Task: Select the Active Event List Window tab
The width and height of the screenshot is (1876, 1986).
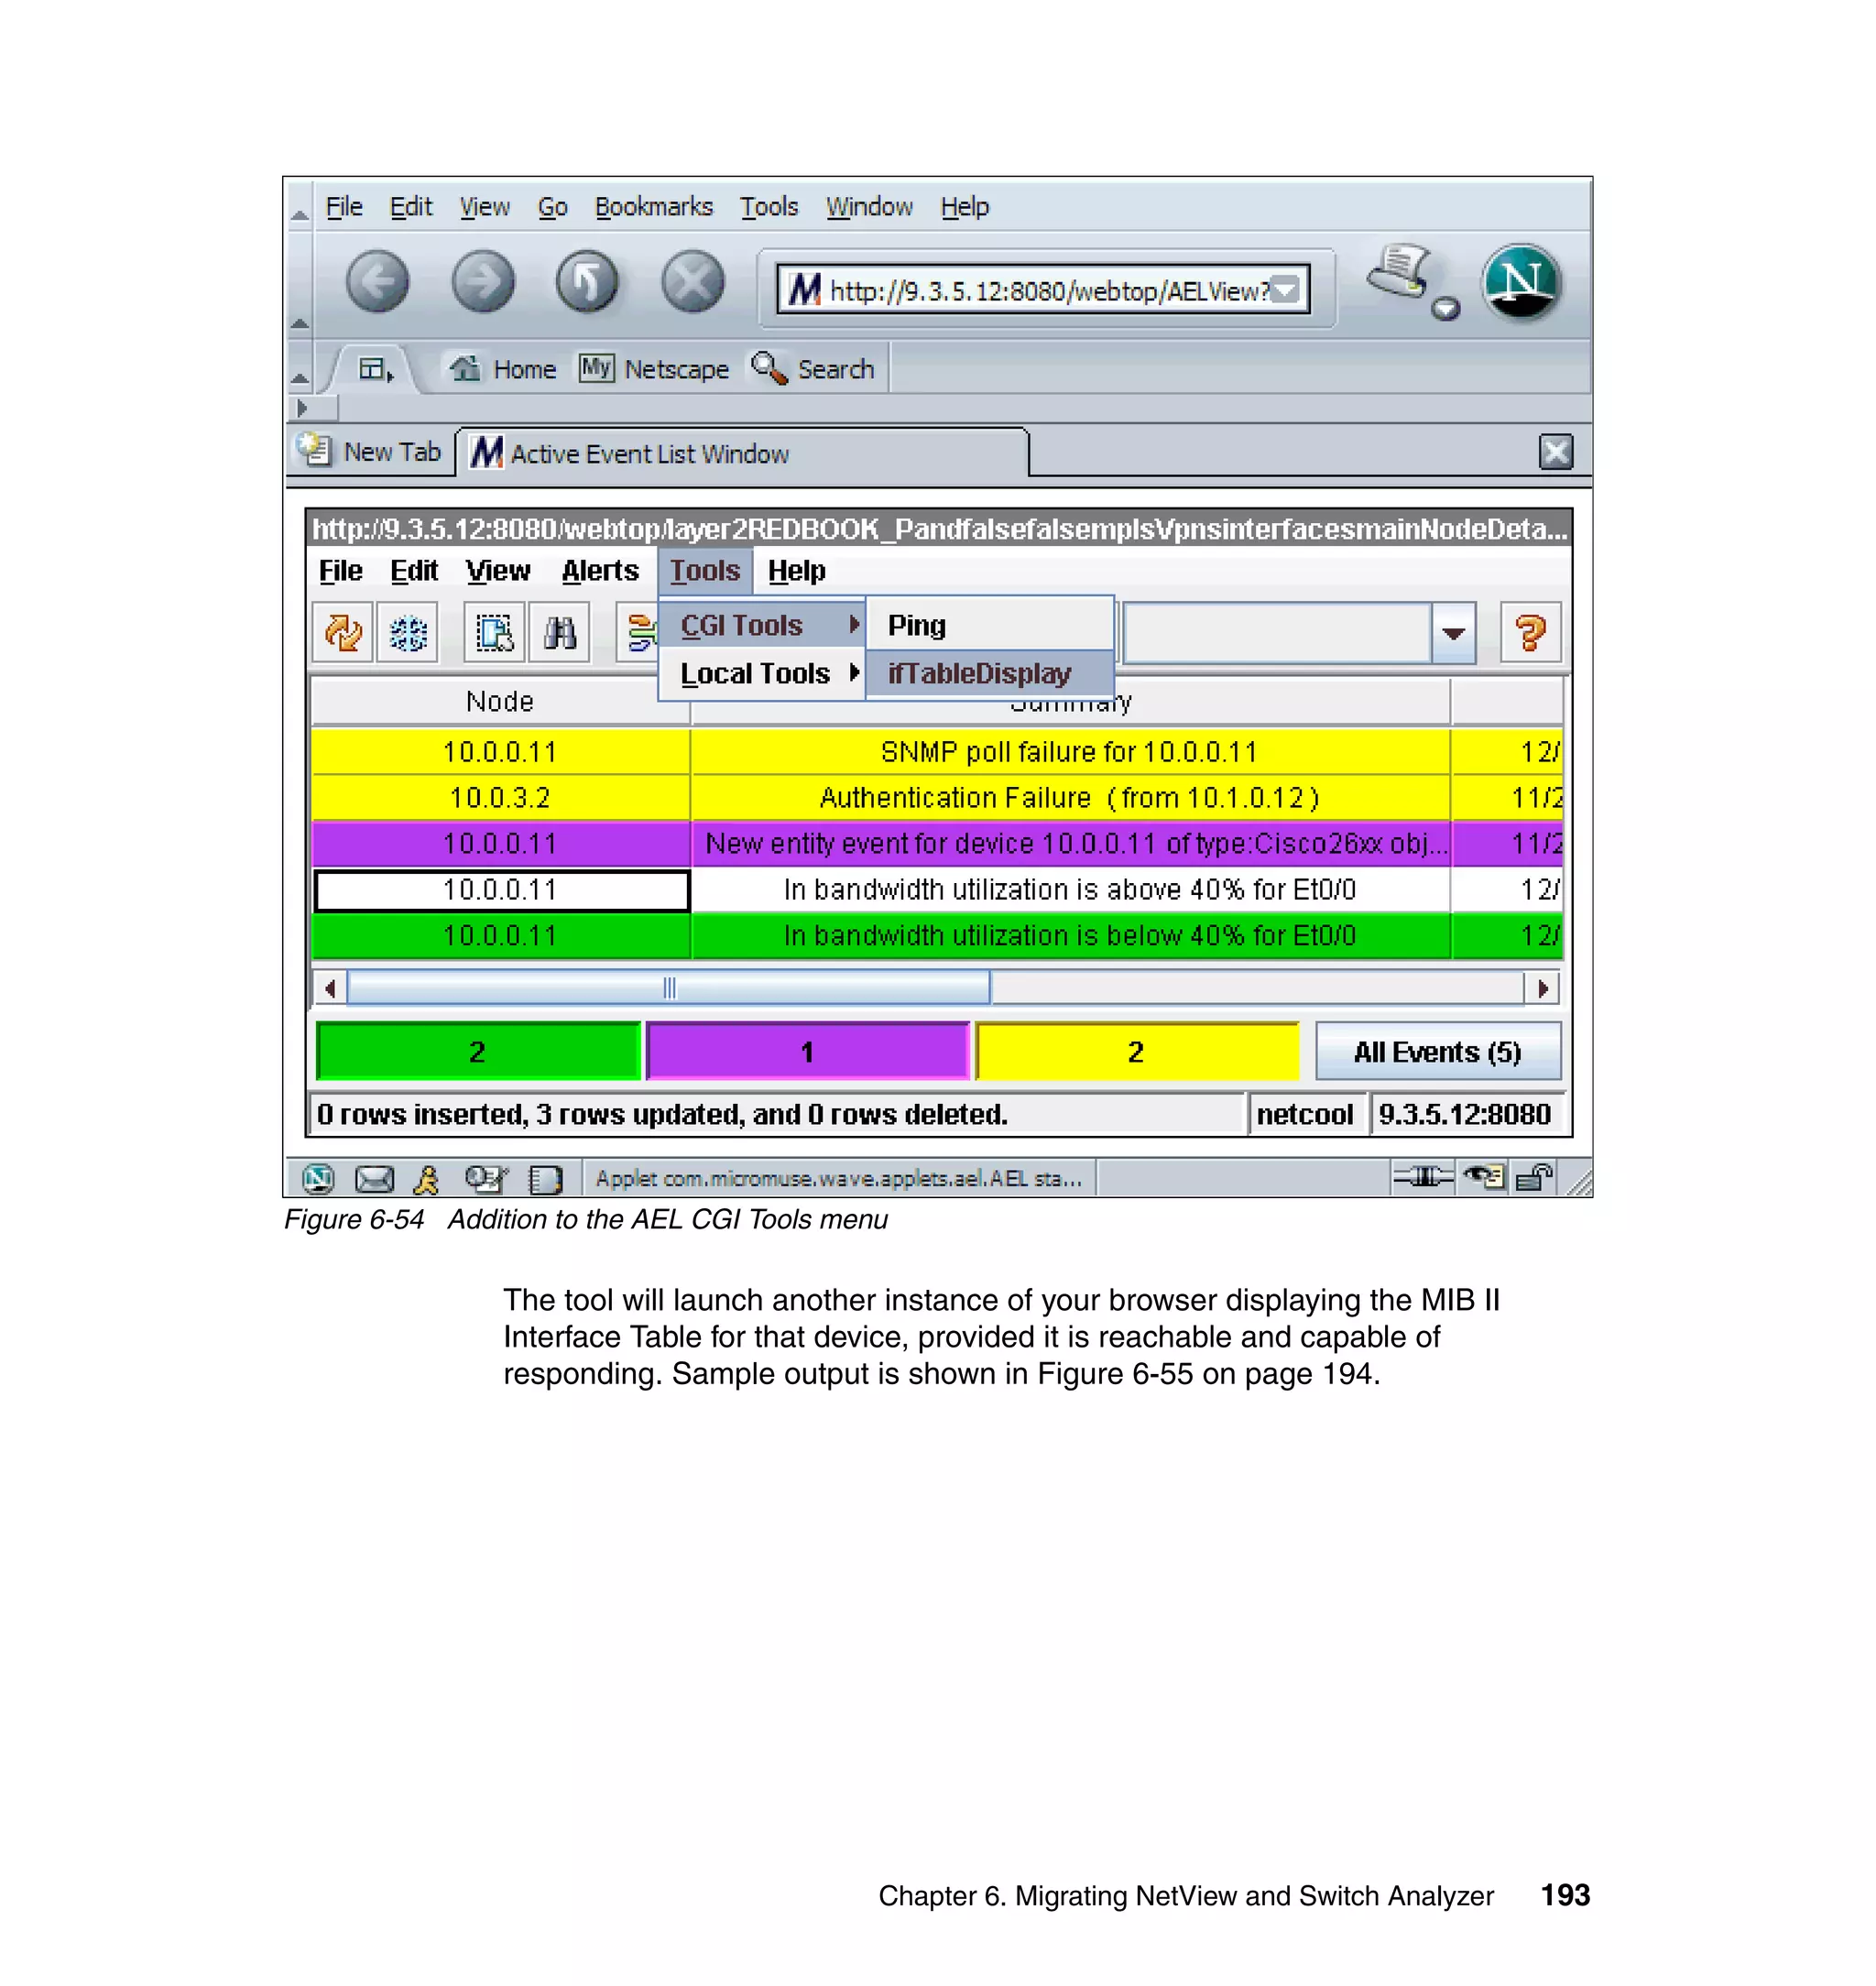Action: click(741, 453)
